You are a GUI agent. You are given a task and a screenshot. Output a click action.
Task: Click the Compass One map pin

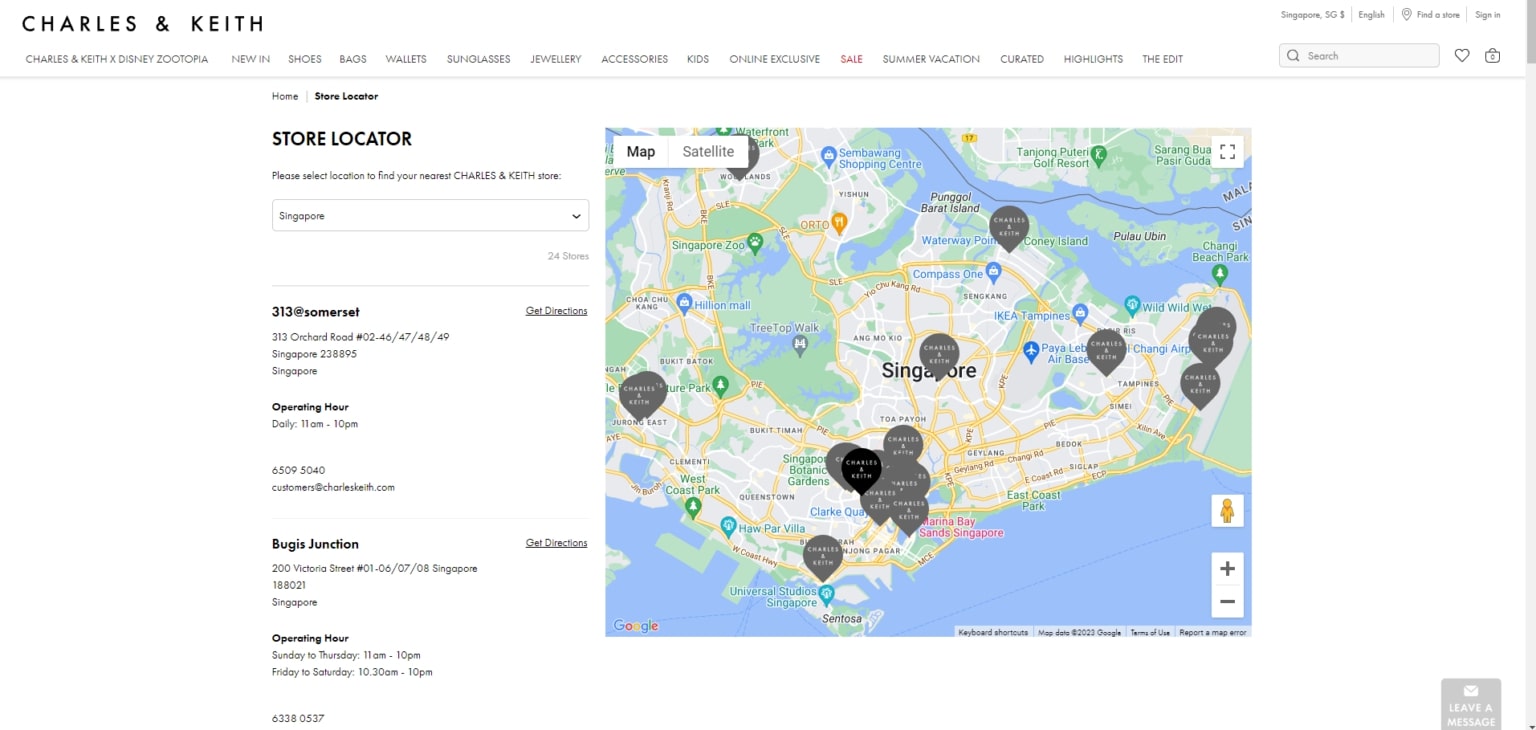tap(993, 271)
